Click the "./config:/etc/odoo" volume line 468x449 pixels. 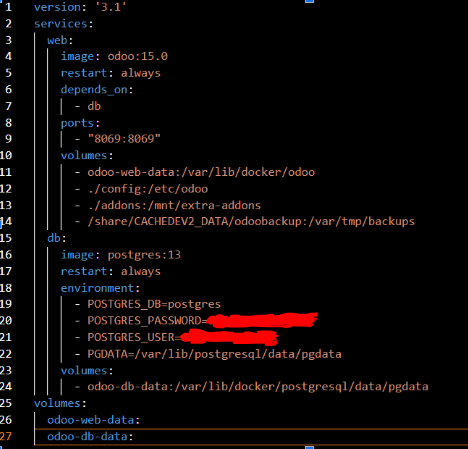(x=148, y=189)
